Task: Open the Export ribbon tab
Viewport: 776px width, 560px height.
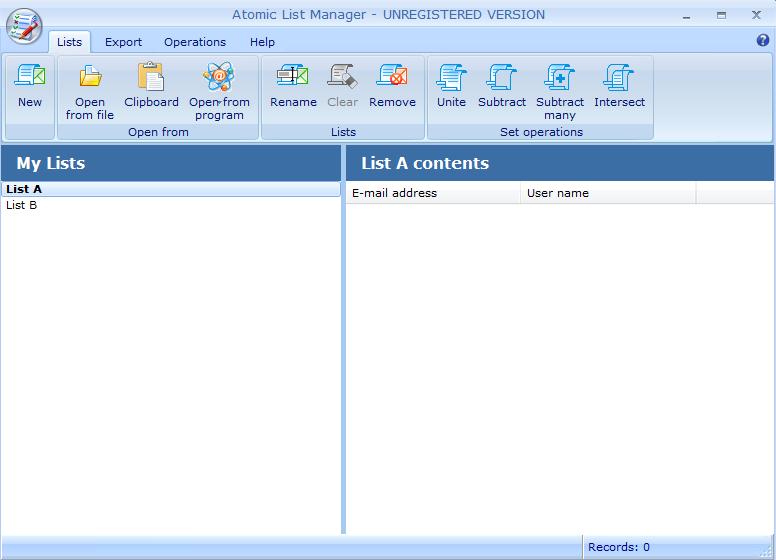Action: pyautogui.click(x=123, y=42)
